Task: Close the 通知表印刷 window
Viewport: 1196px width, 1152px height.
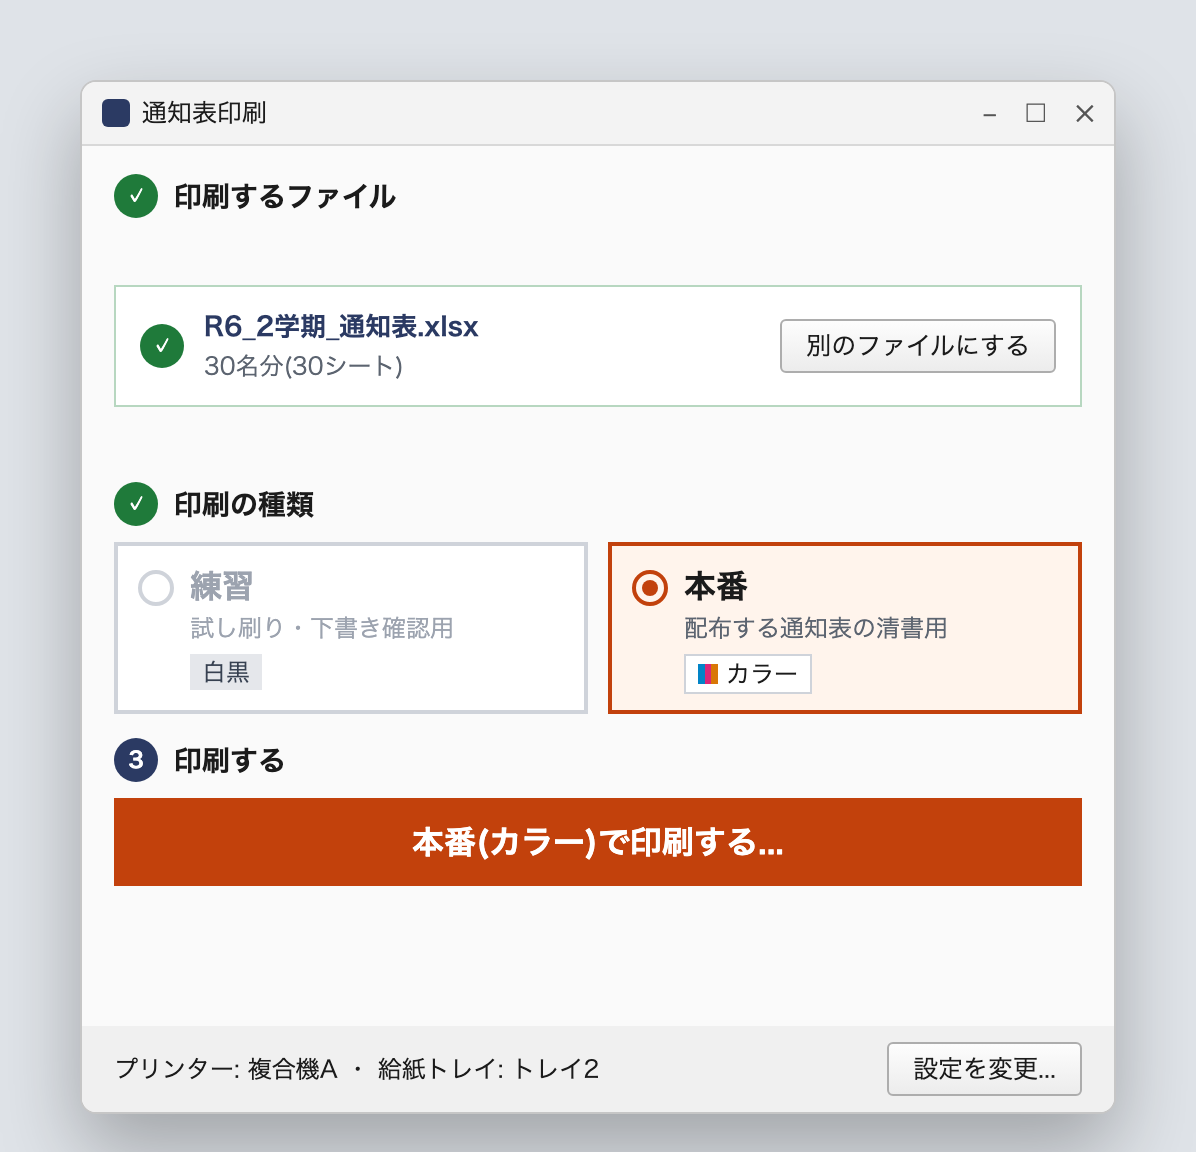Action: pyautogui.click(x=1085, y=114)
